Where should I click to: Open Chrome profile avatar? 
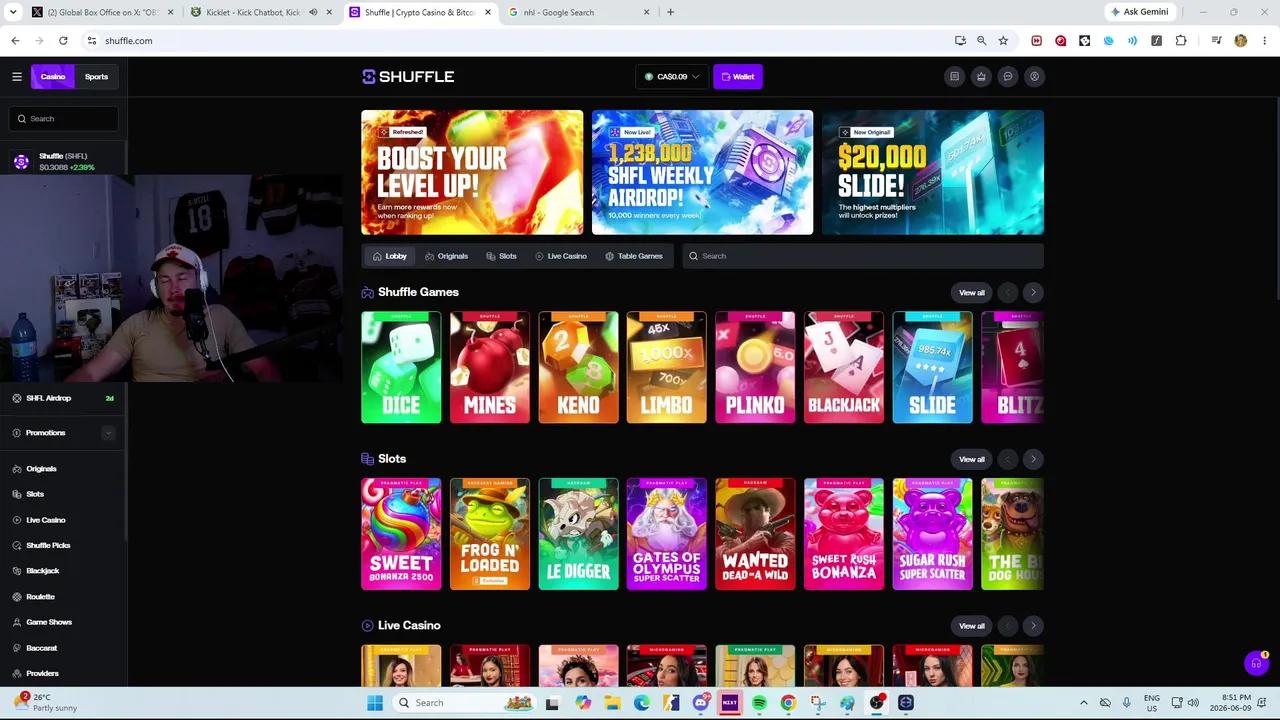(1241, 41)
